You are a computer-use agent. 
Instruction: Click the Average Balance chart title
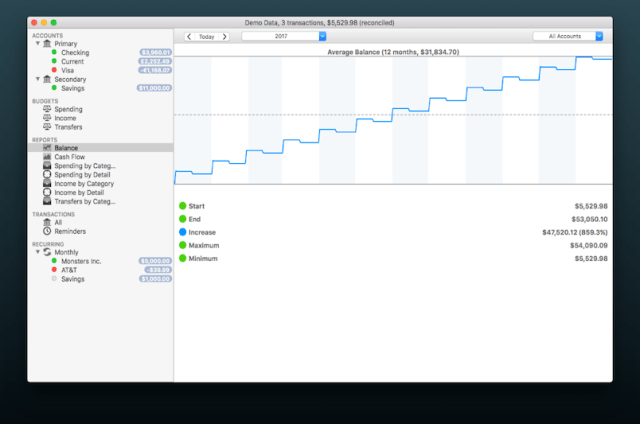coord(393,52)
